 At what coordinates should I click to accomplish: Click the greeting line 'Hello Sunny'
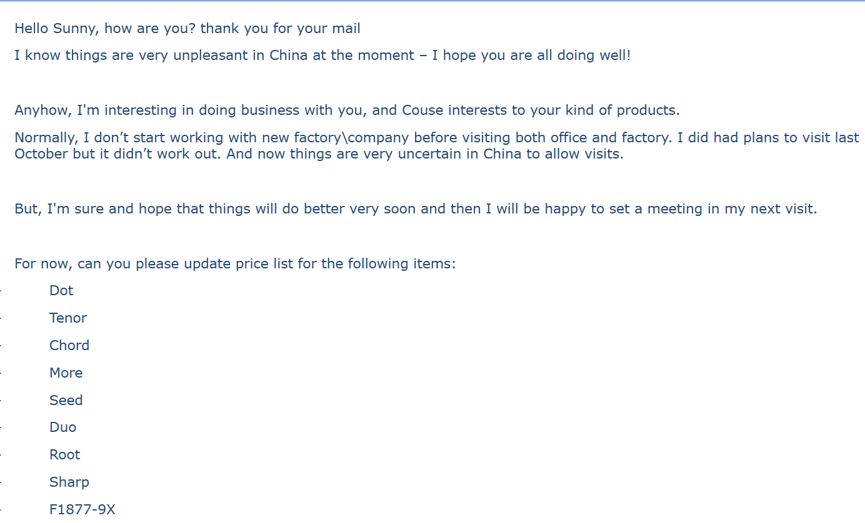click(x=54, y=29)
